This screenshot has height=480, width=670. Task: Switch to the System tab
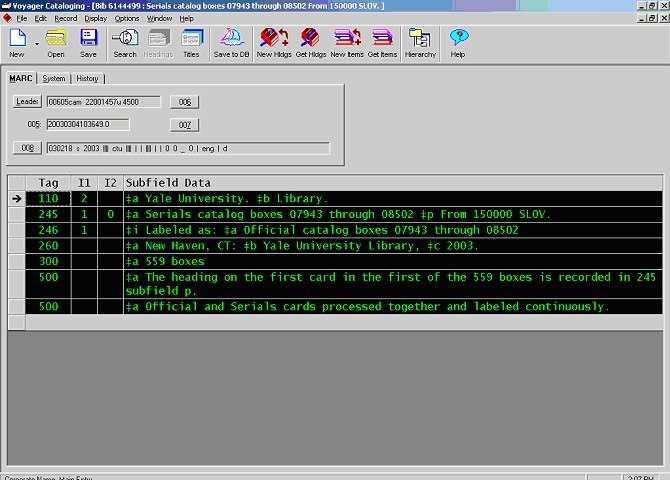(54, 78)
